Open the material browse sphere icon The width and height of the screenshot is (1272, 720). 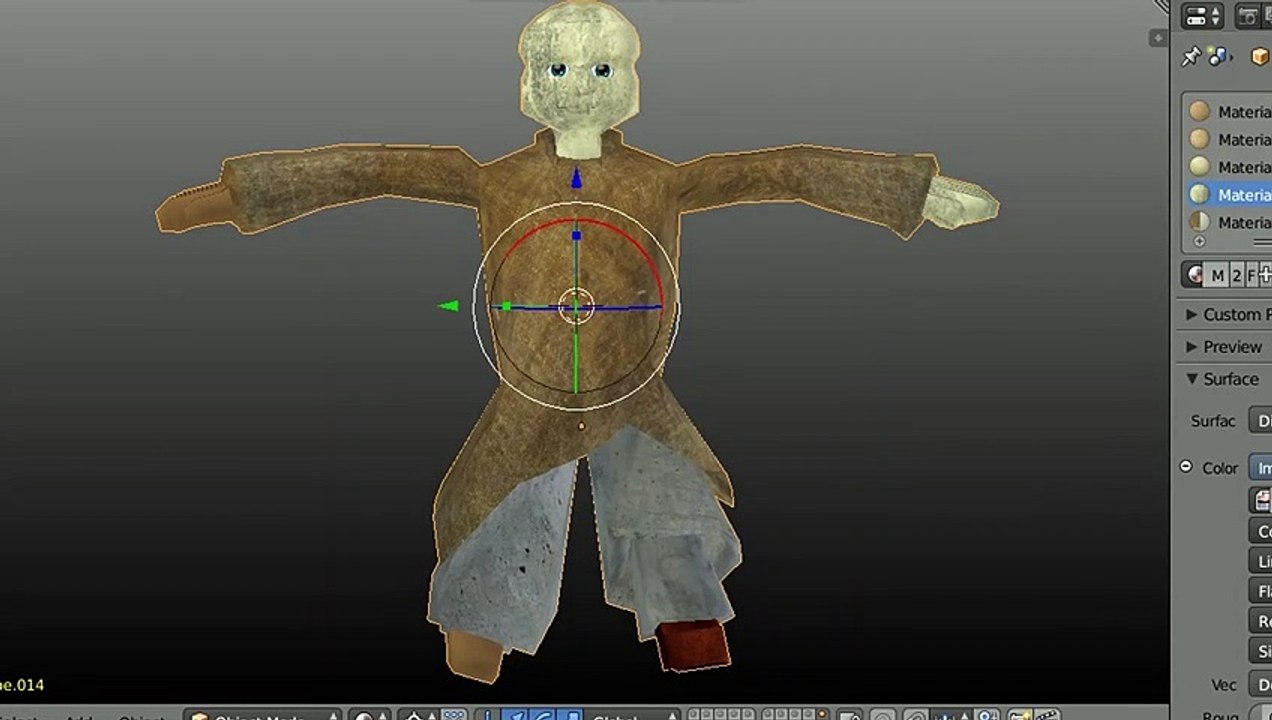[x=1194, y=275]
